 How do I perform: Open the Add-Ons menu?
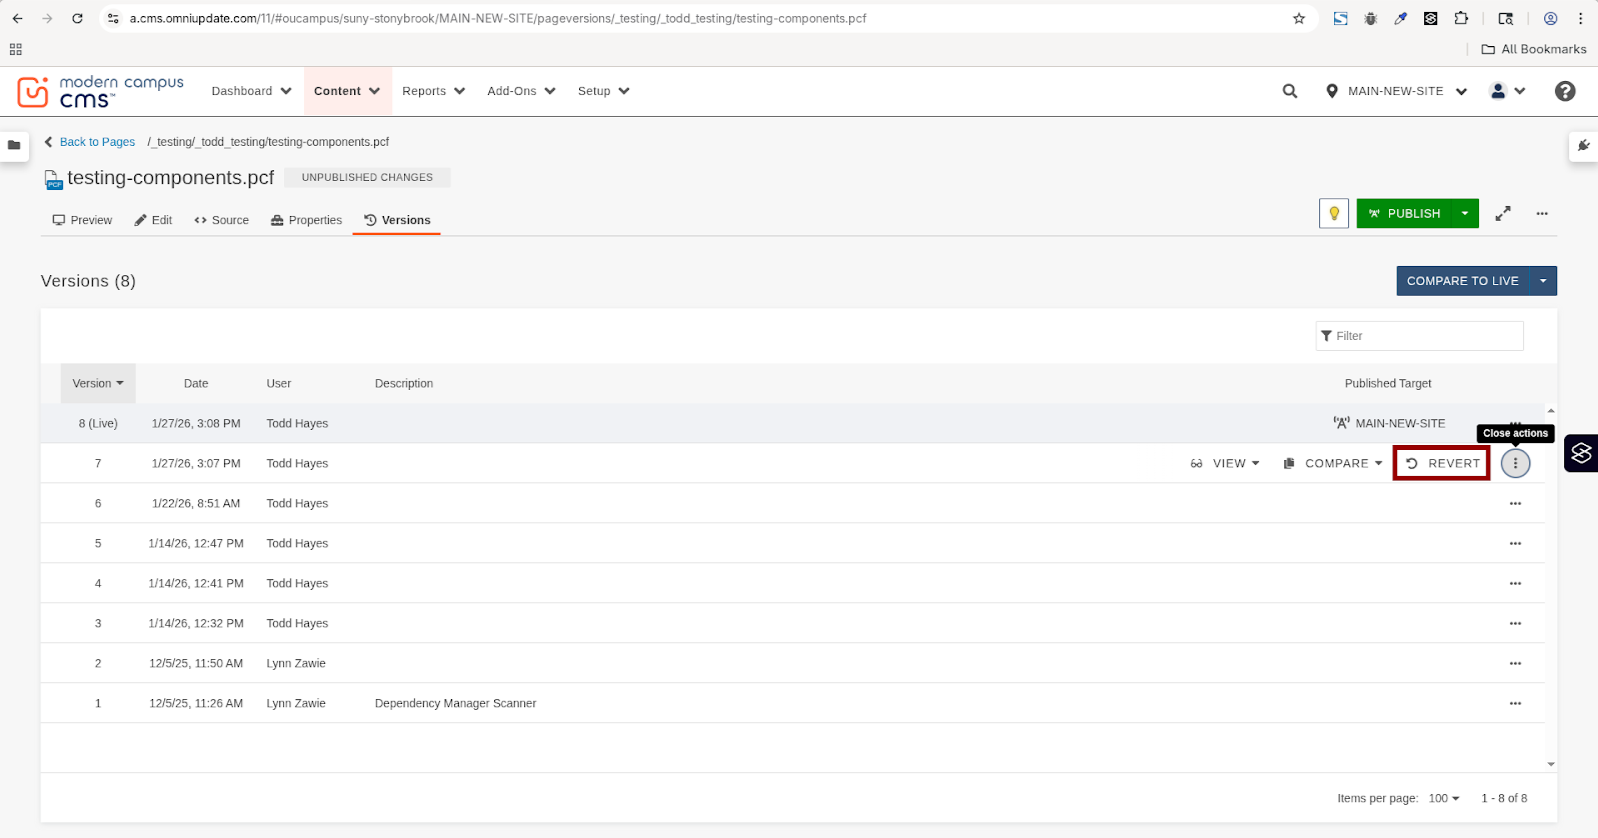(x=521, y=91)
